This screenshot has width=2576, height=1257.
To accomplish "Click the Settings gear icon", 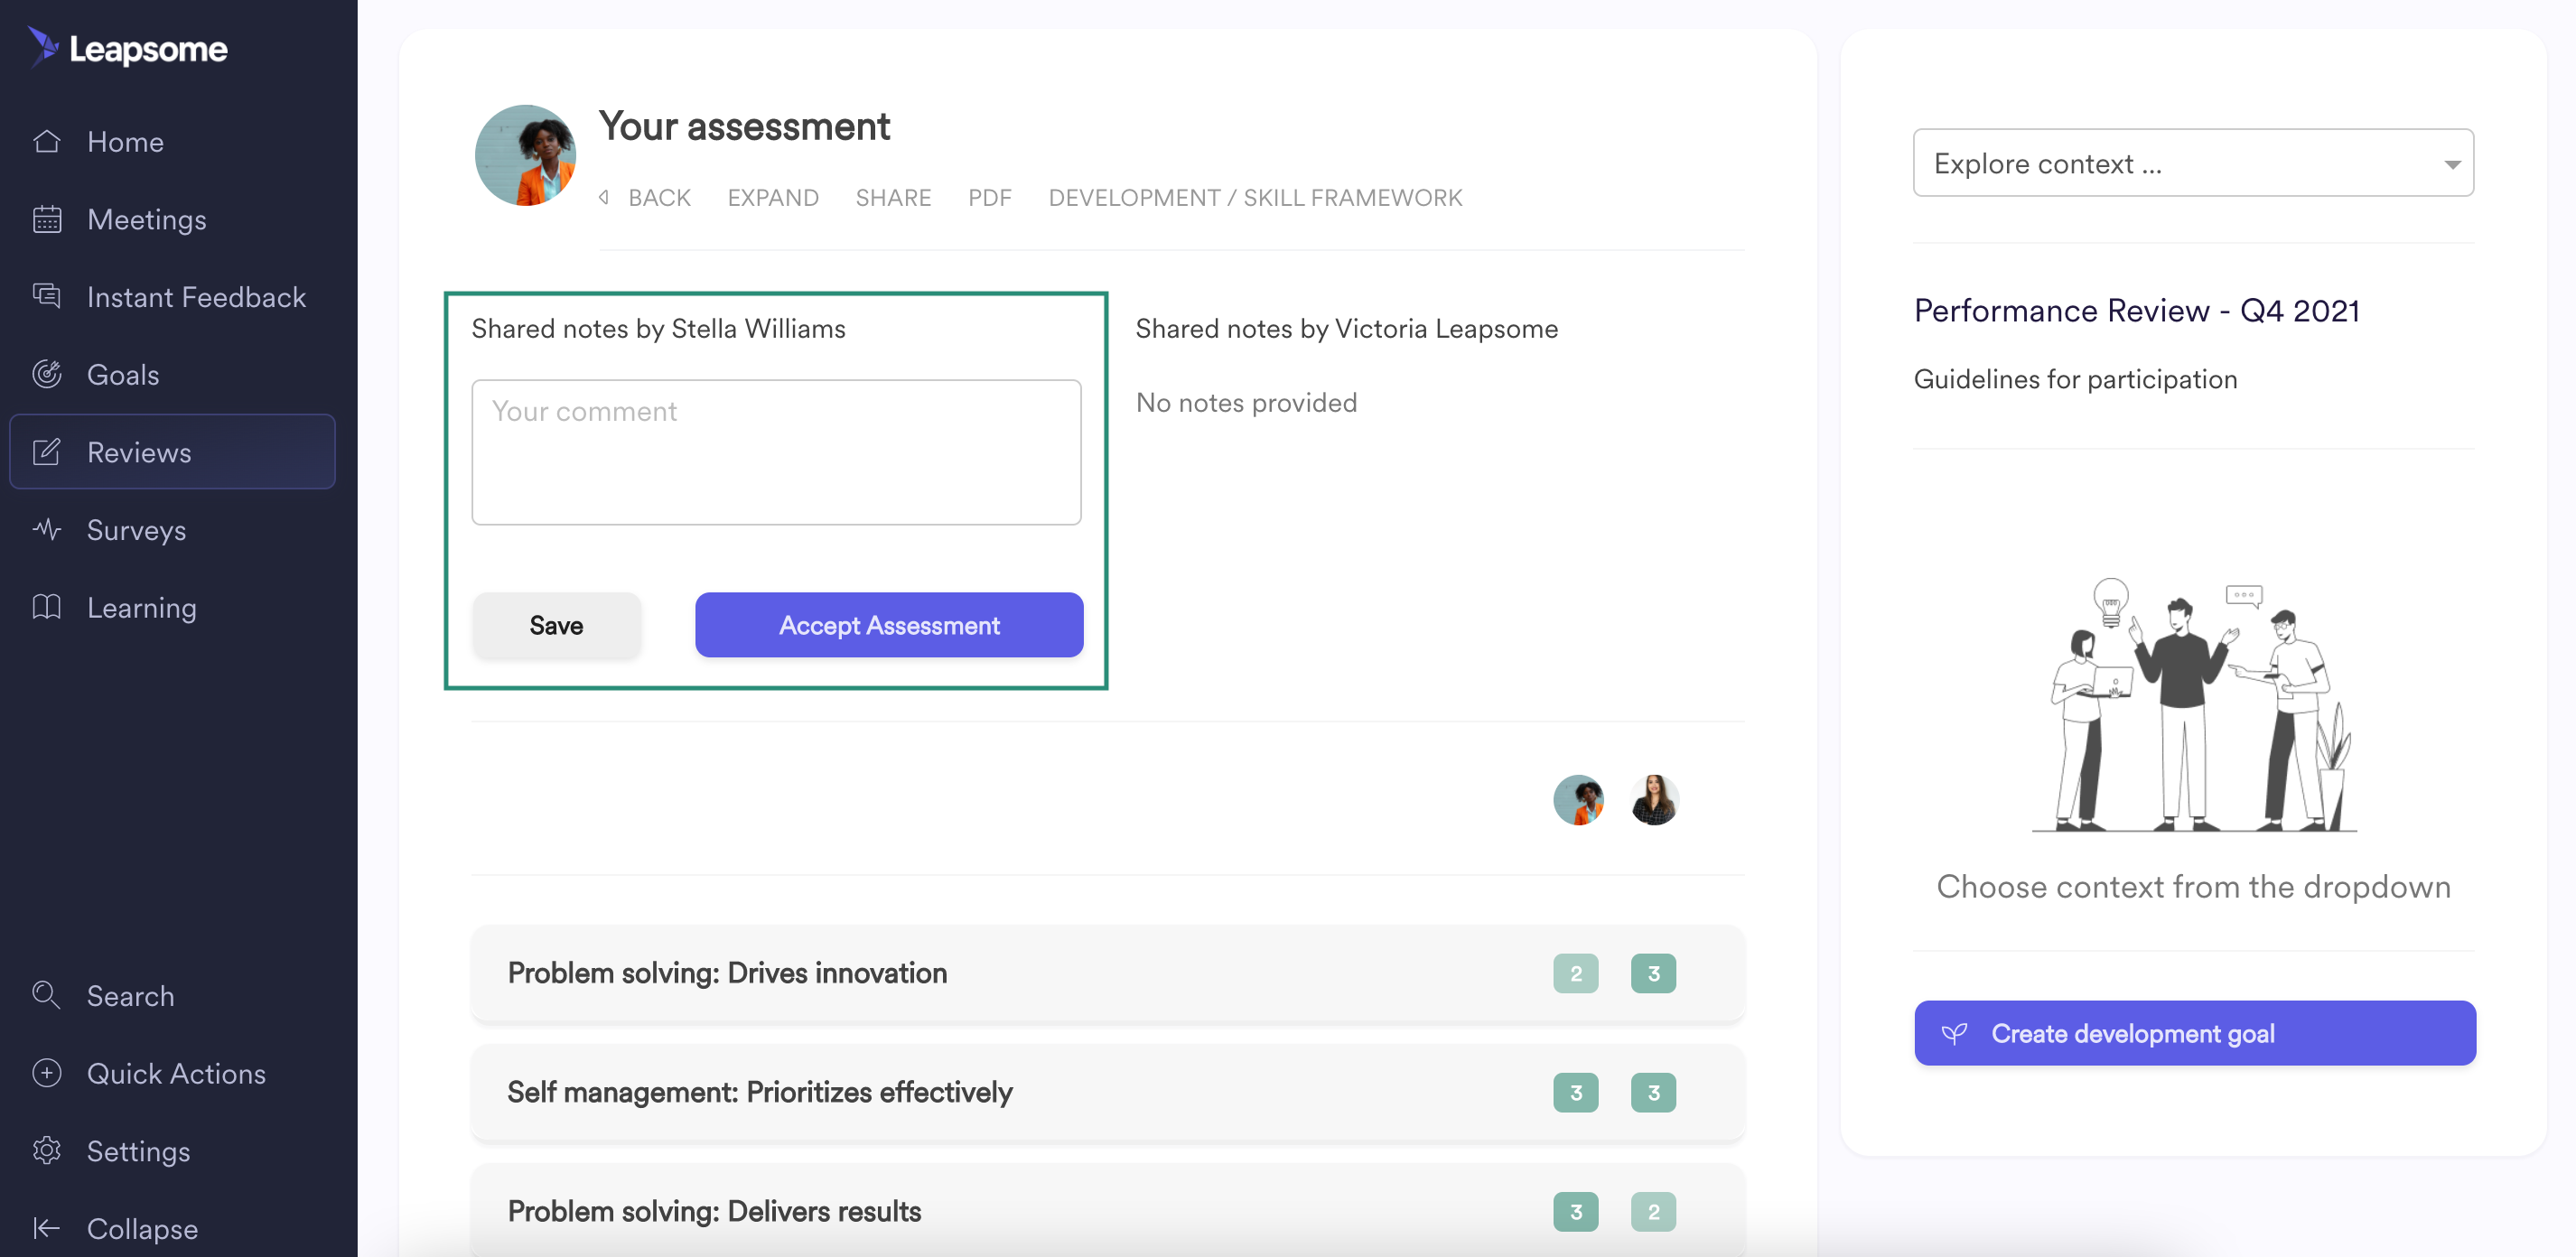I will coord(47,1150).
